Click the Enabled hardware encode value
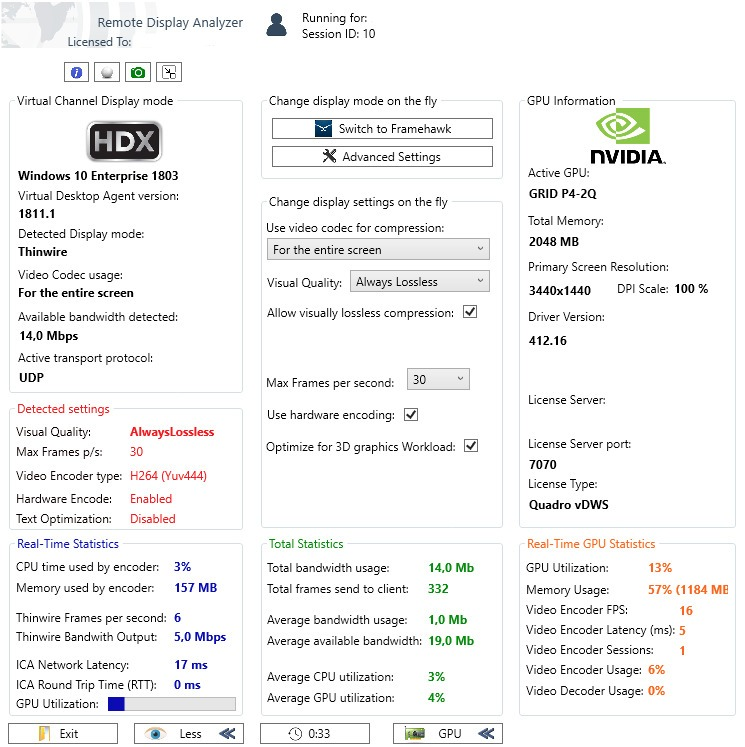 point(151,498)
